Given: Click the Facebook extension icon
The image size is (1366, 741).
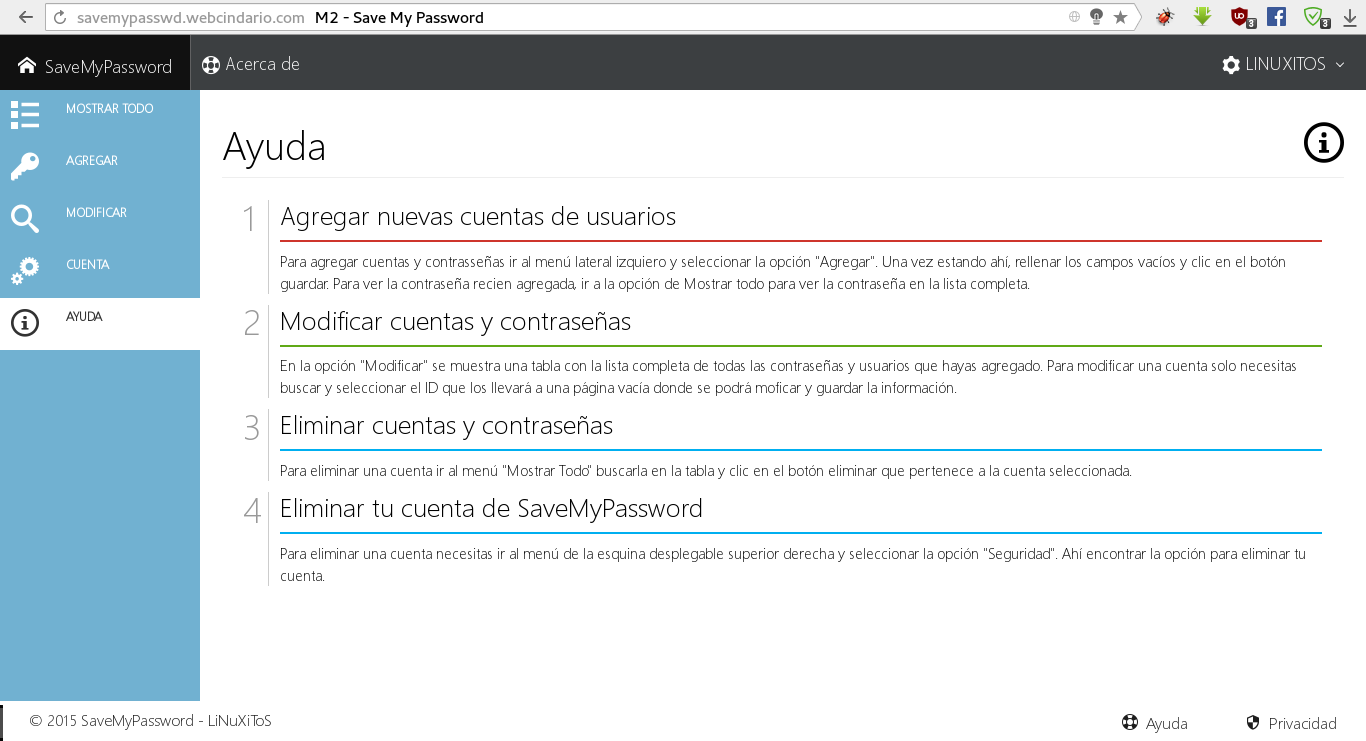Looking at the screenshot, I should click(x=1276, y=16).
